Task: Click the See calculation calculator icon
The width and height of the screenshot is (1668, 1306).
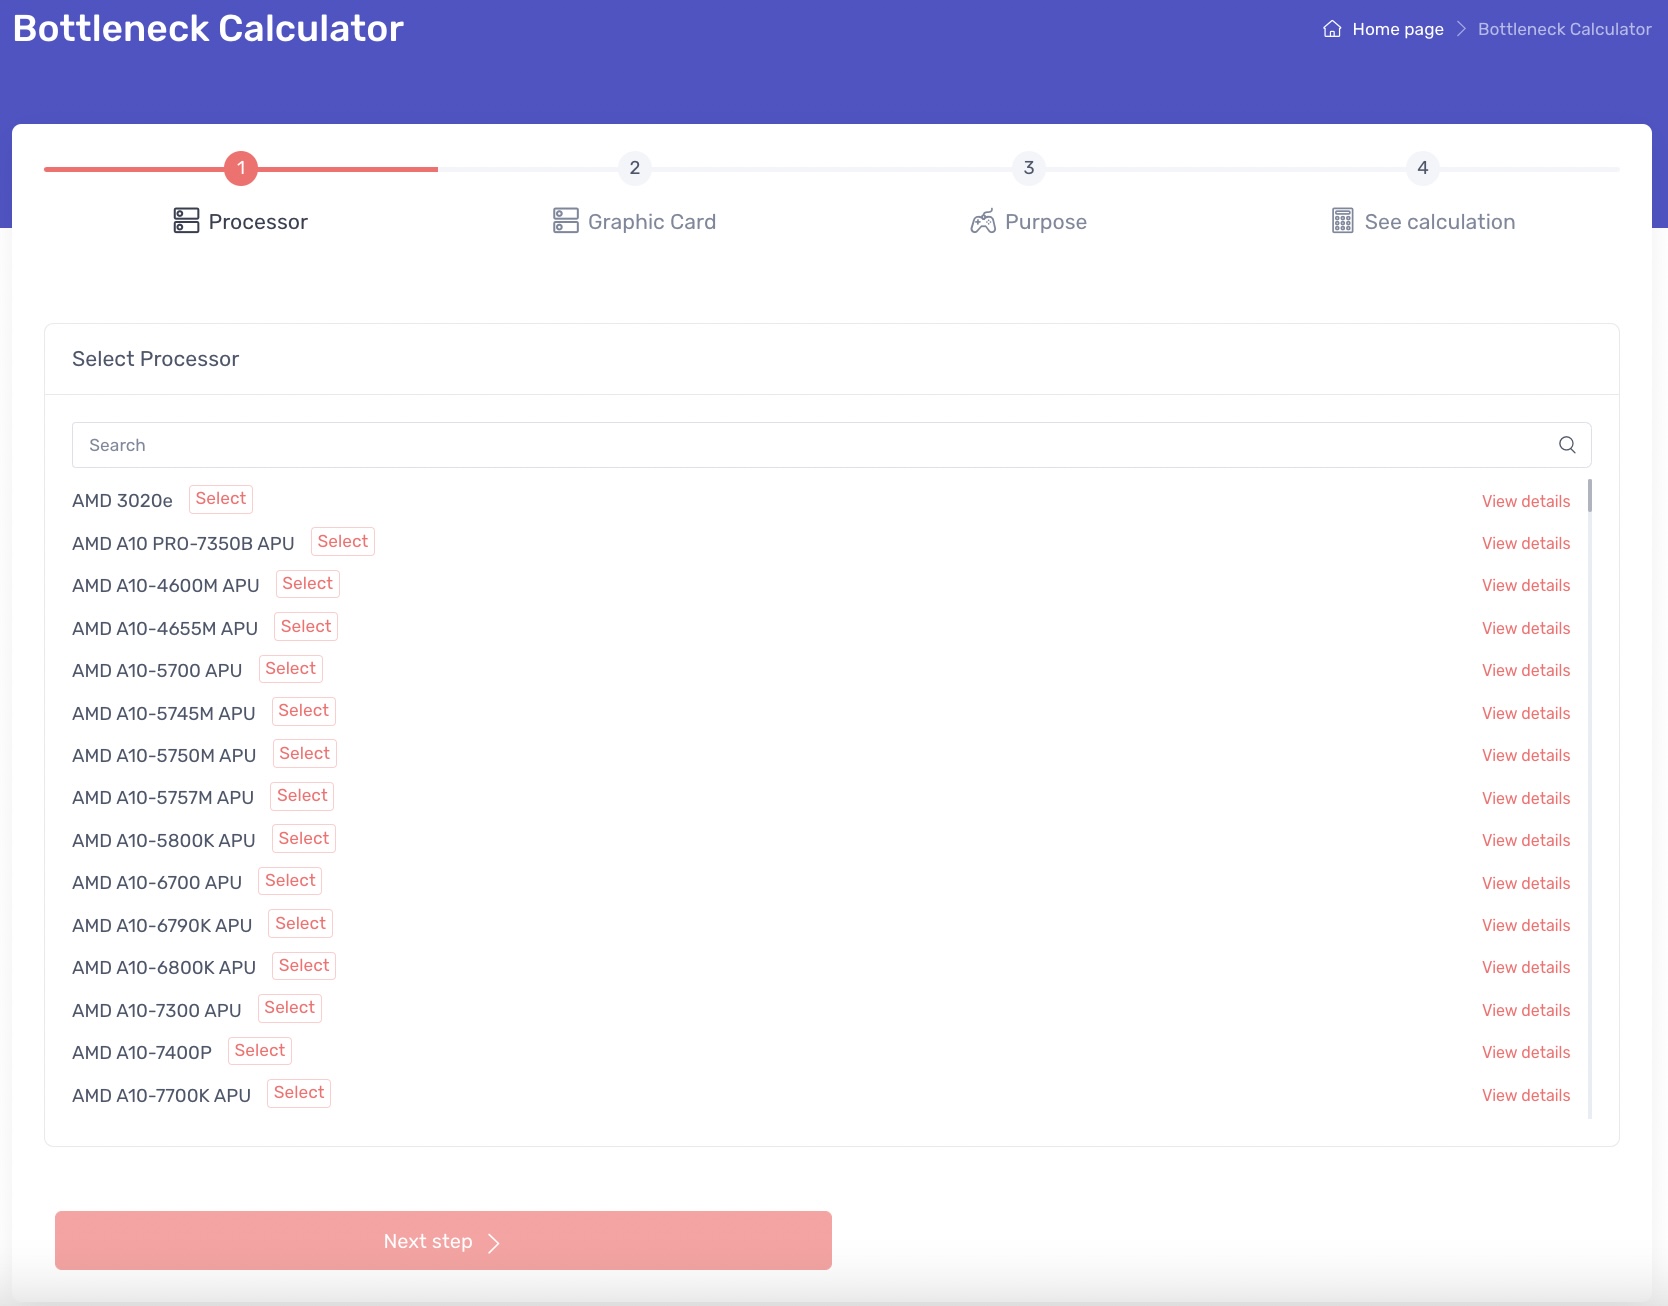Action: (x=1343, y=221)
